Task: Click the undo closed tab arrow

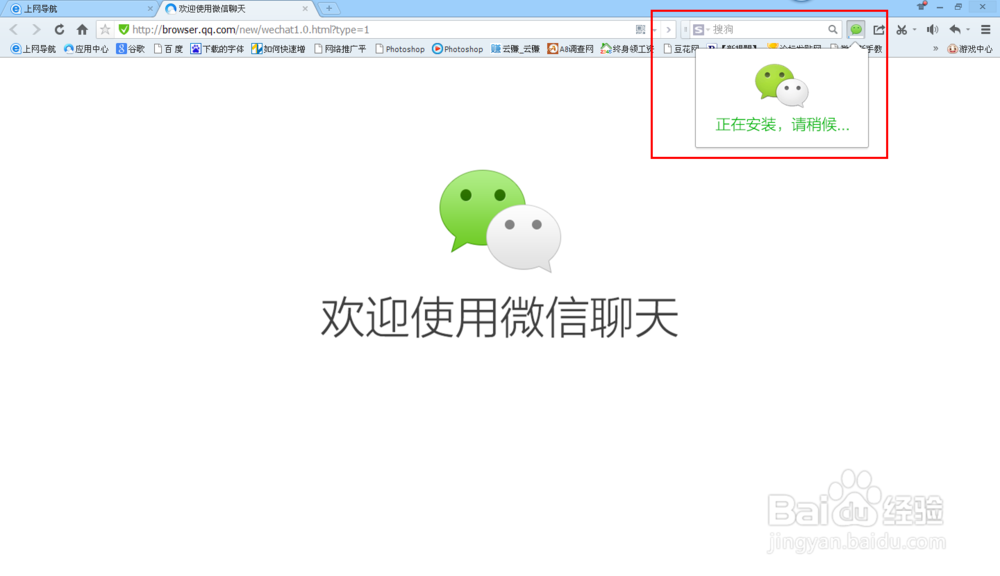Action: tap(955, 29)
